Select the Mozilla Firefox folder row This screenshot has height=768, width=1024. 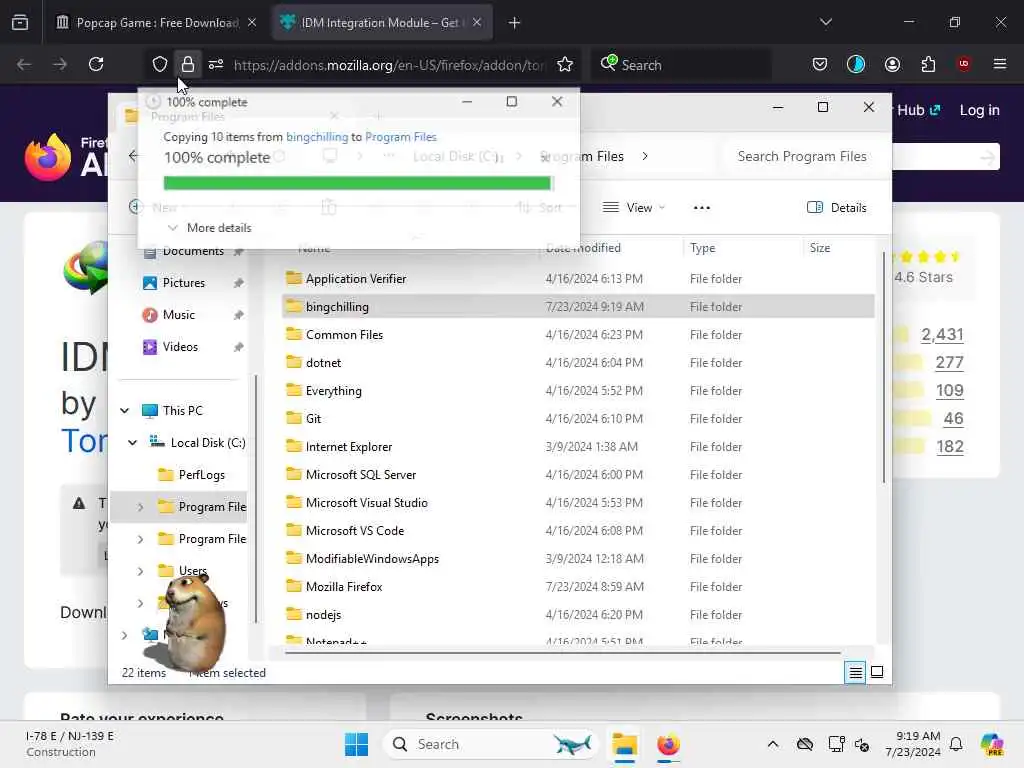click(578, 586)
